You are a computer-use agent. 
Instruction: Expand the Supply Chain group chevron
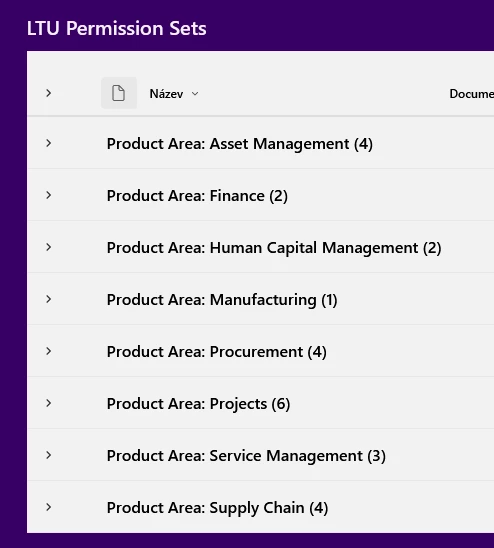tap(49, 507)
